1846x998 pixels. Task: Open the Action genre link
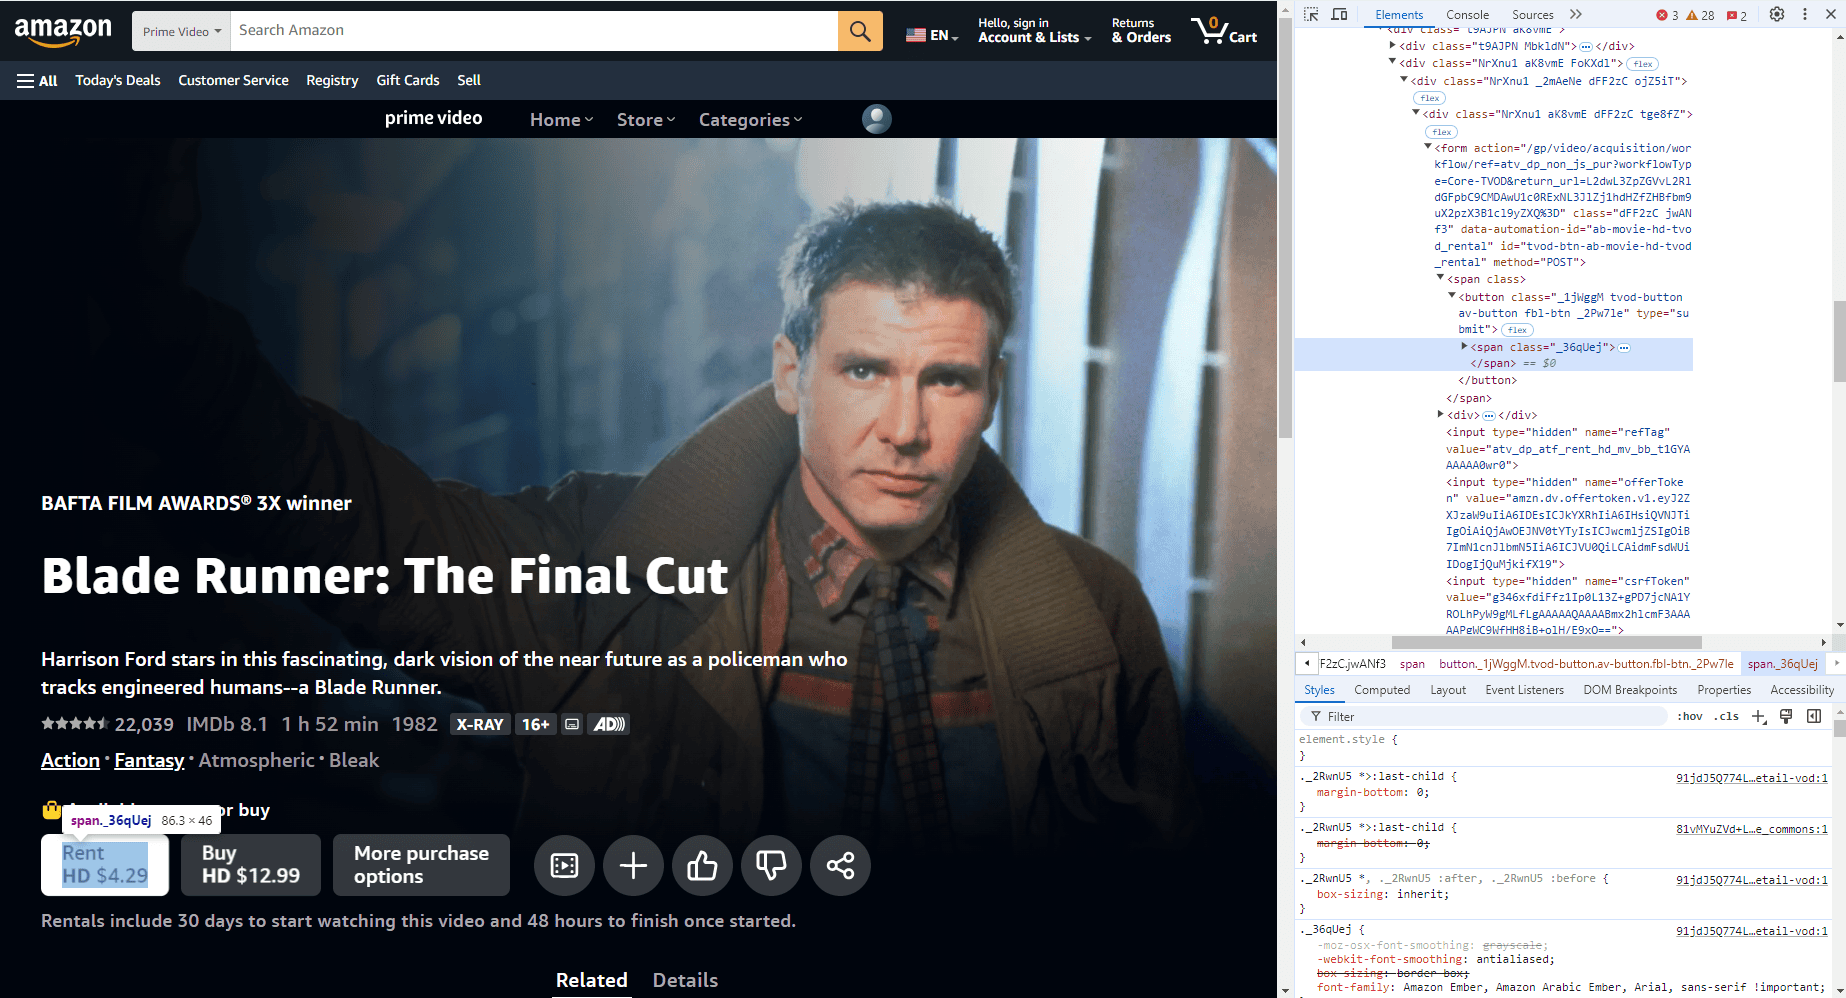(x=70, y=760)
